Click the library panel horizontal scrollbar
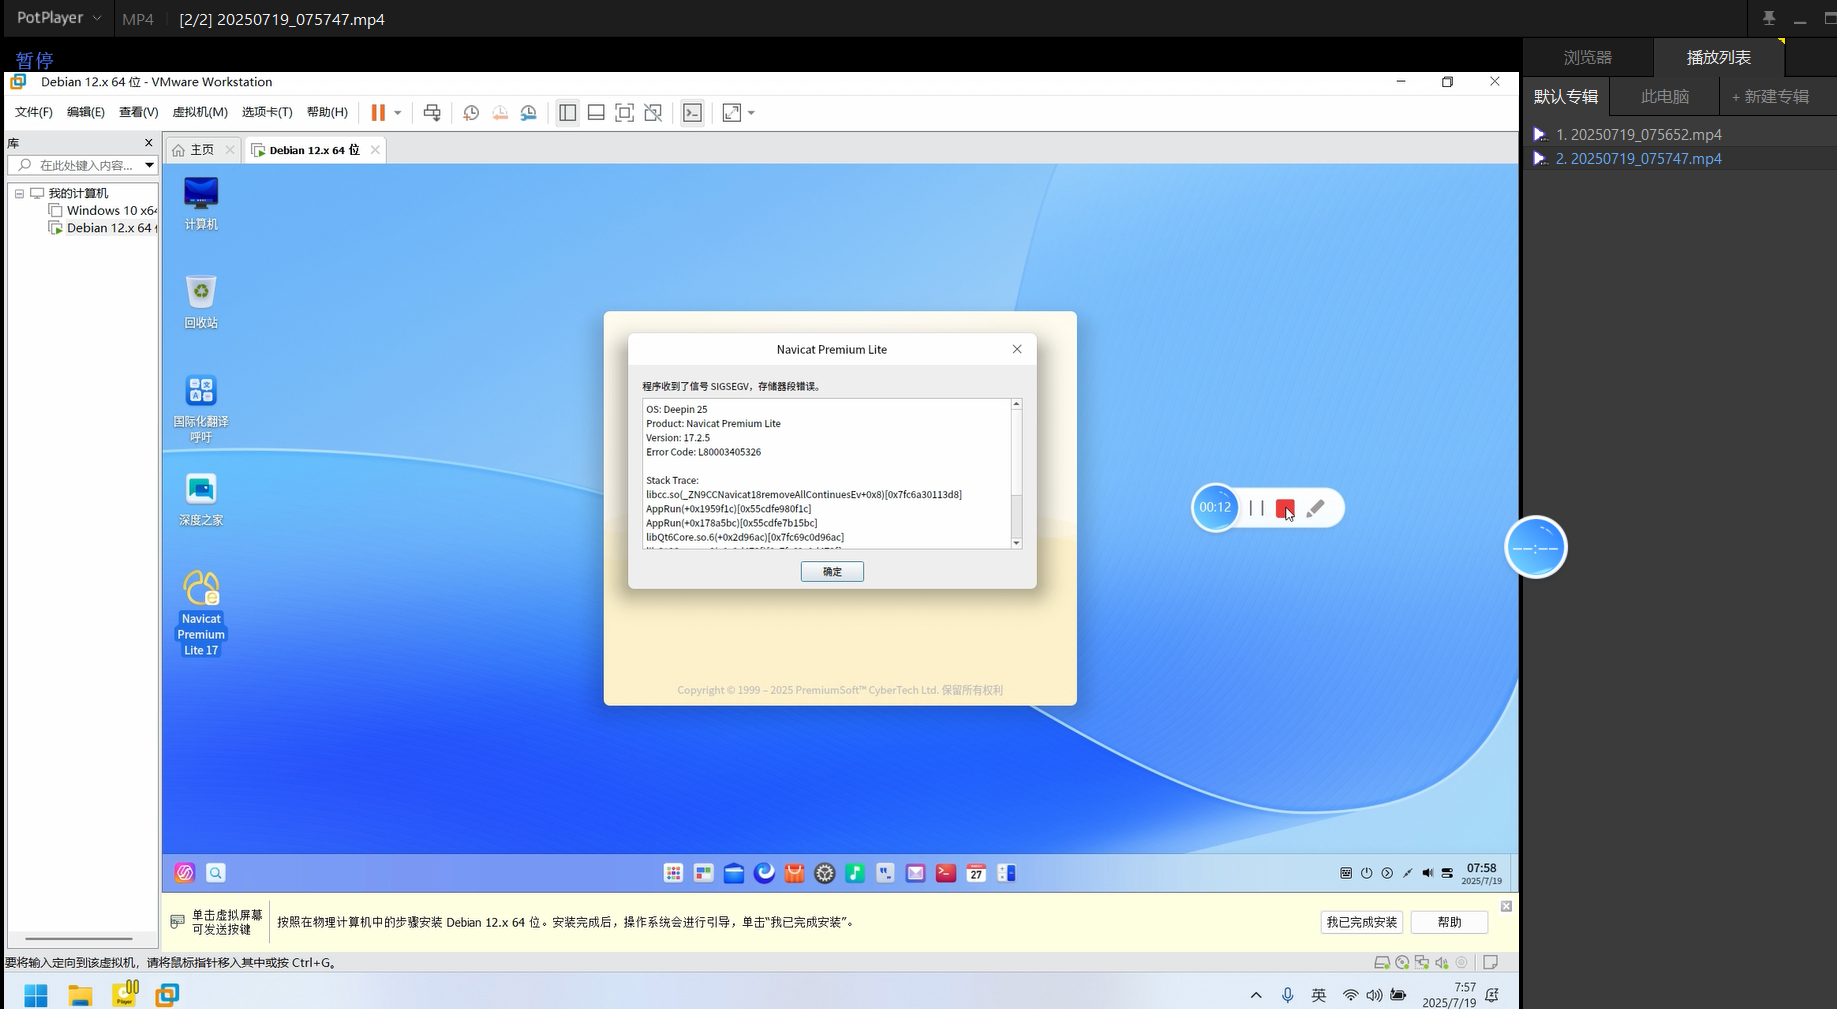Viewport: 1837px width, 1009px height. (79, 939)
